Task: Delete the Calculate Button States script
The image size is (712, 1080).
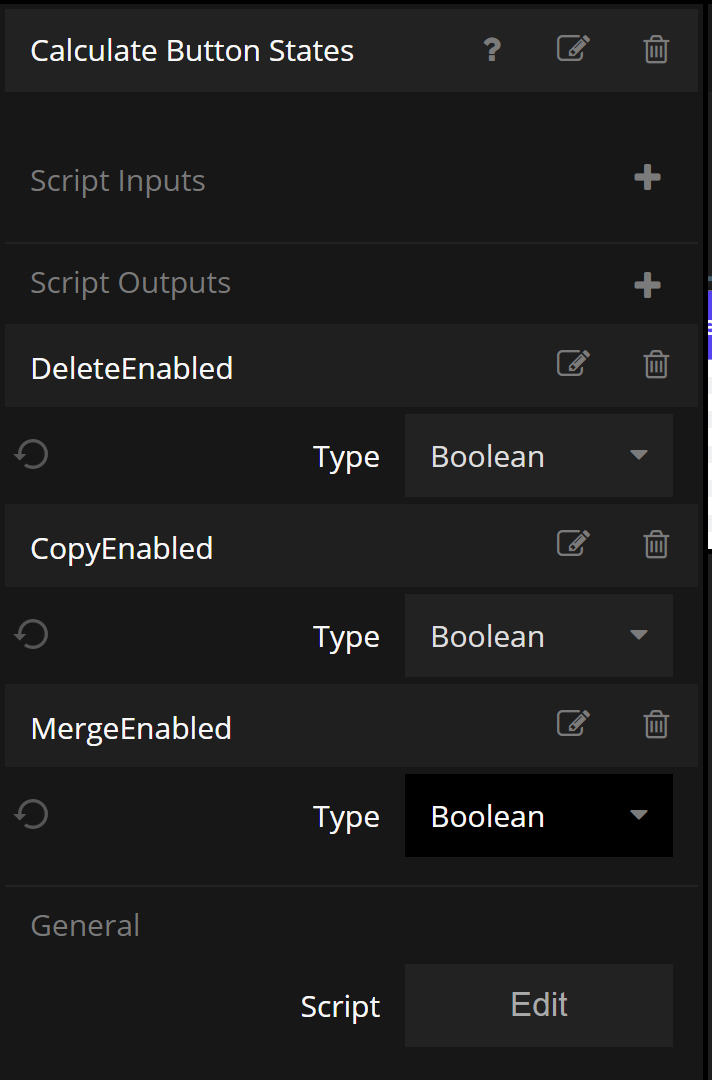Action: pos(656,49)
